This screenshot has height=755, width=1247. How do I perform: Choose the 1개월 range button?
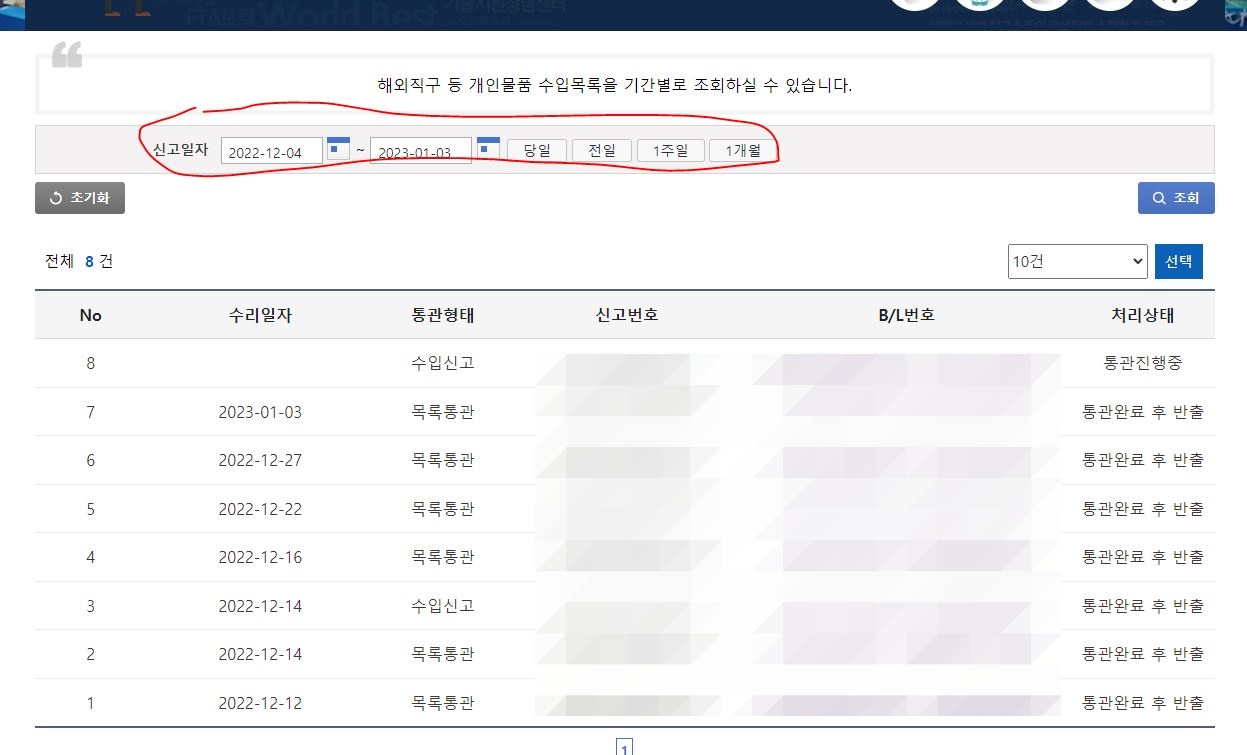click(x=743, y=150)
